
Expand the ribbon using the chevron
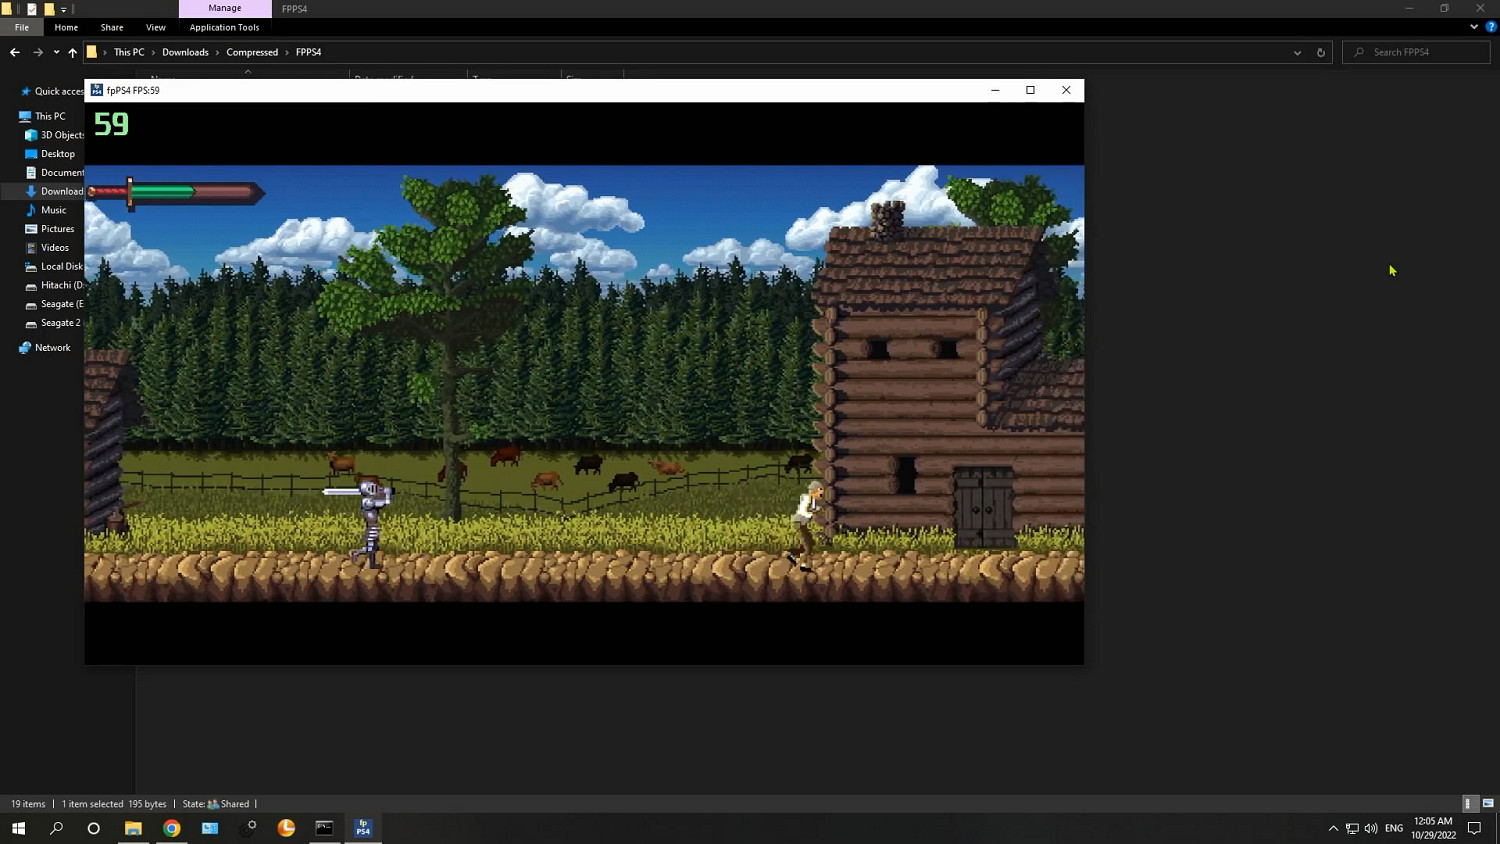click(x=1474, y=27)
